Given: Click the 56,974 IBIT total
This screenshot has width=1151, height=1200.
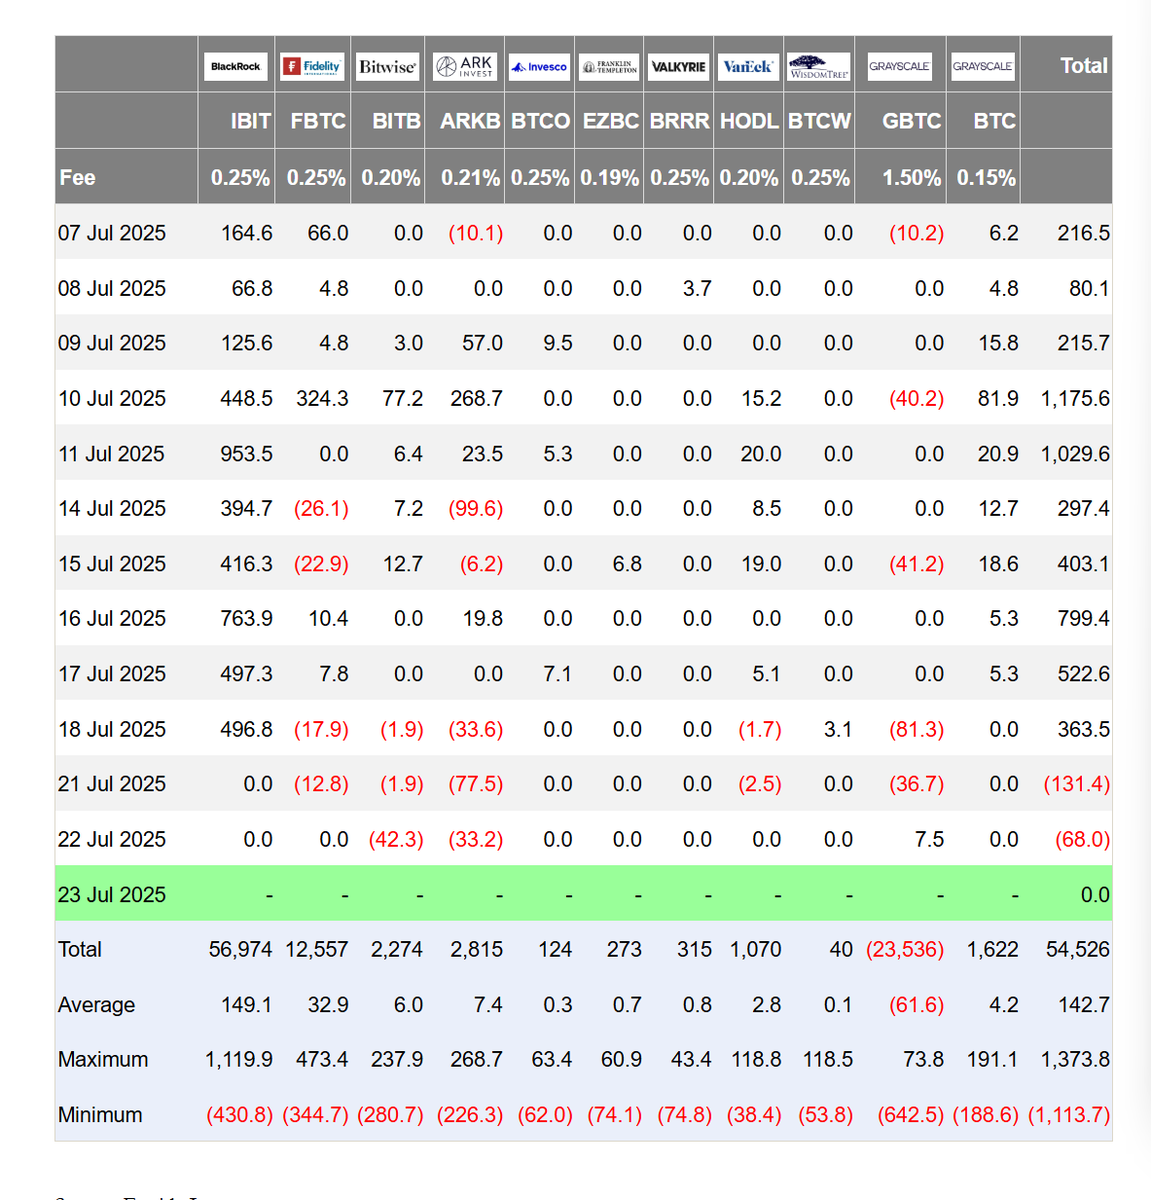Looking at the screenshot, I should pyautogui.click(x=240, y=950).
